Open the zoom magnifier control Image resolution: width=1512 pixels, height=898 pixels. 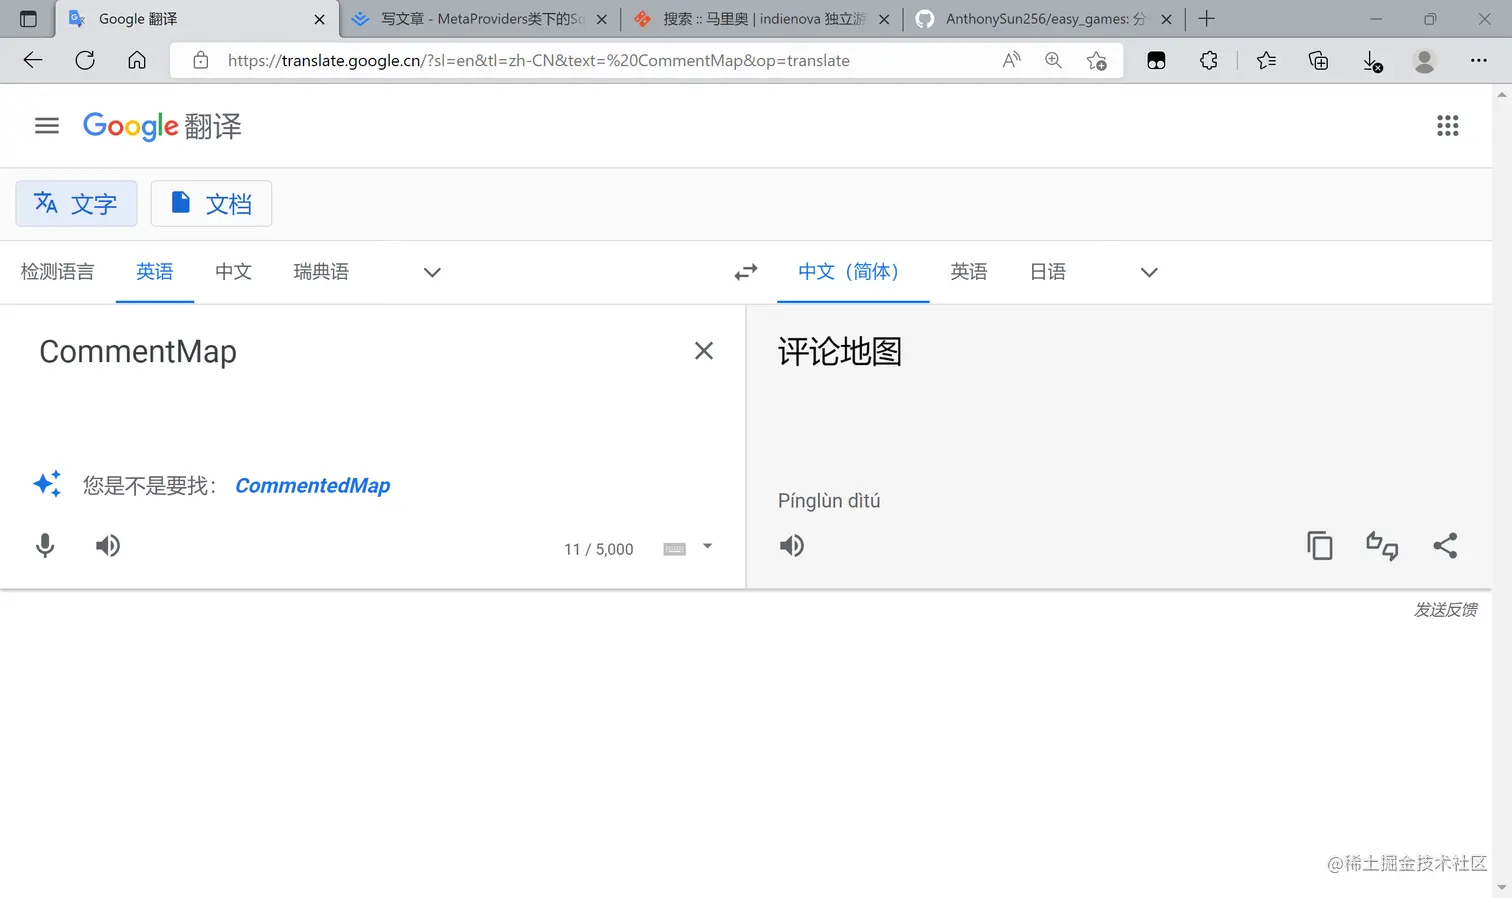1053,61
